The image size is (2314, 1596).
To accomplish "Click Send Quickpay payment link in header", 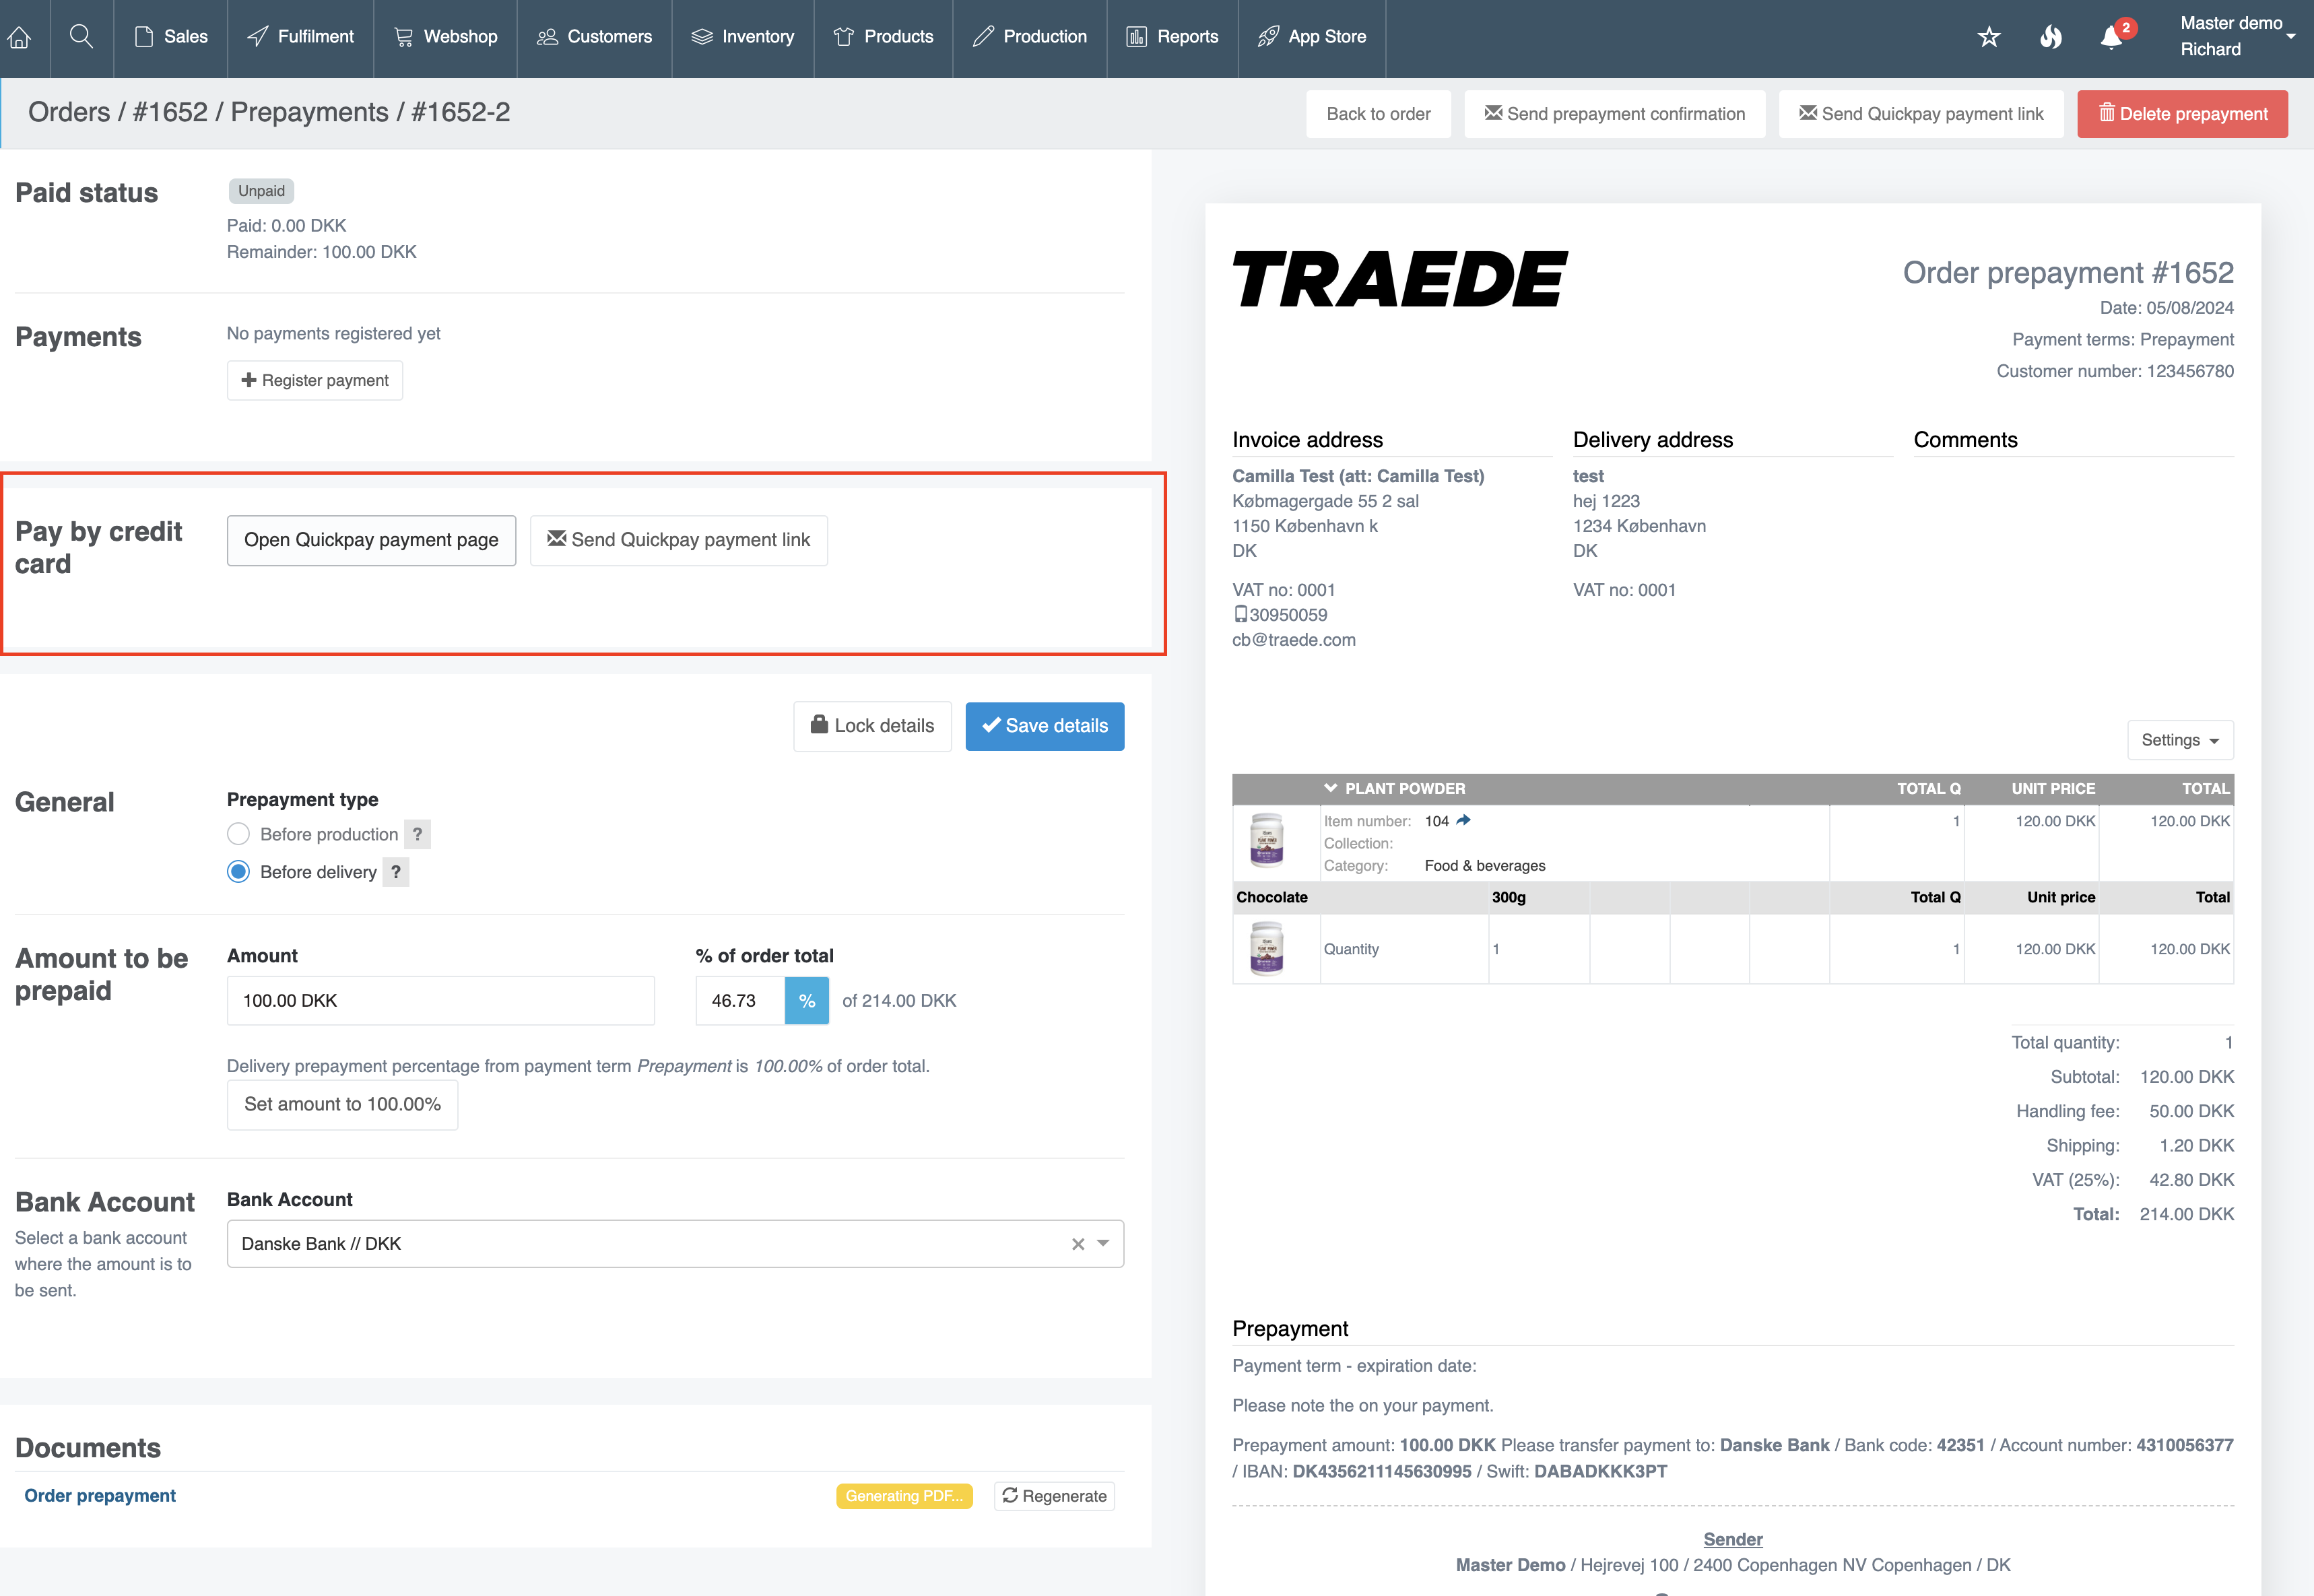I will click(x=1921, y=114).
